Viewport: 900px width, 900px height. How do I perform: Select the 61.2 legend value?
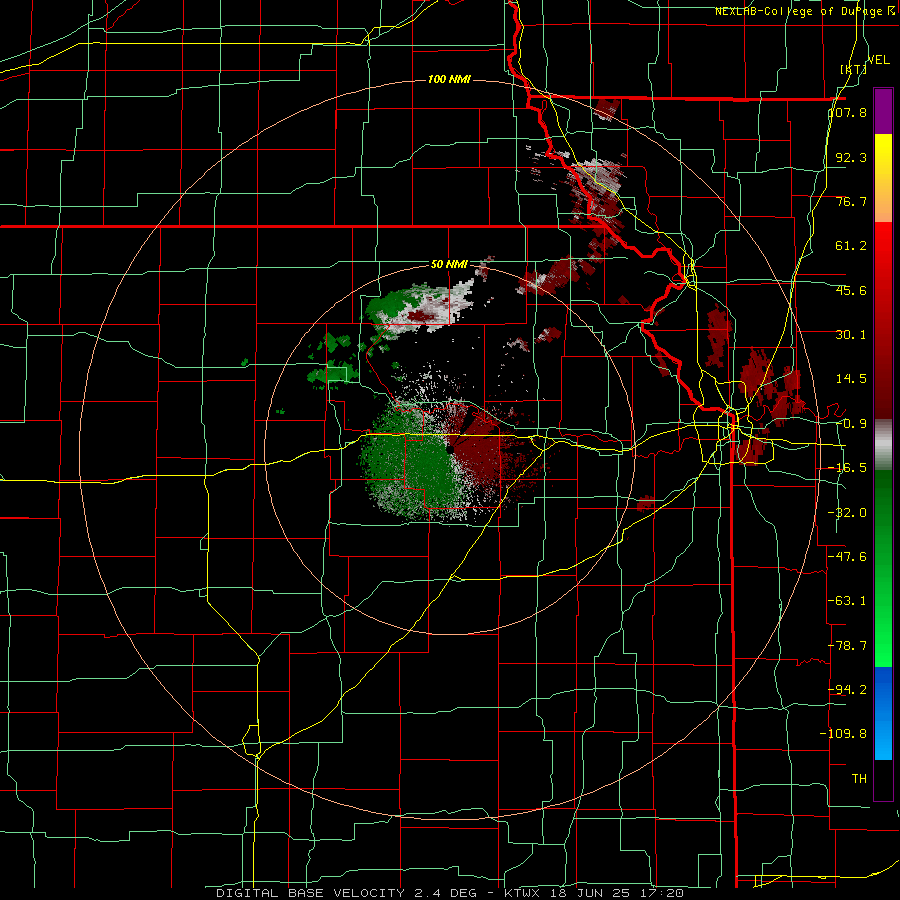[851, 246]
